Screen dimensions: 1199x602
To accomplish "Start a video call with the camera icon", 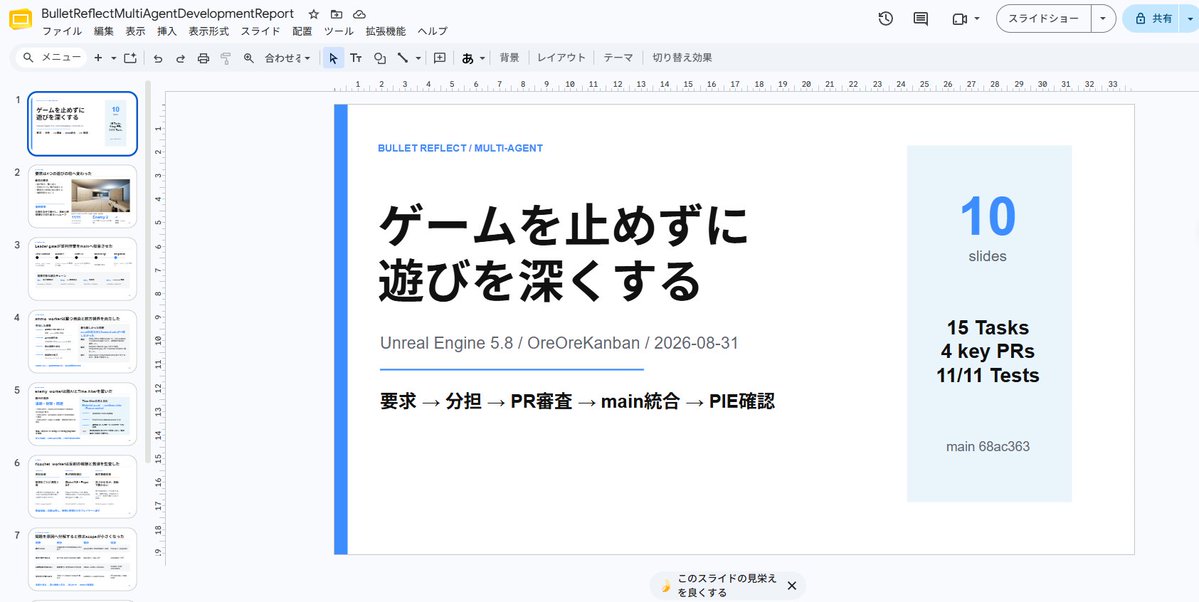I will tap(960, 18).
